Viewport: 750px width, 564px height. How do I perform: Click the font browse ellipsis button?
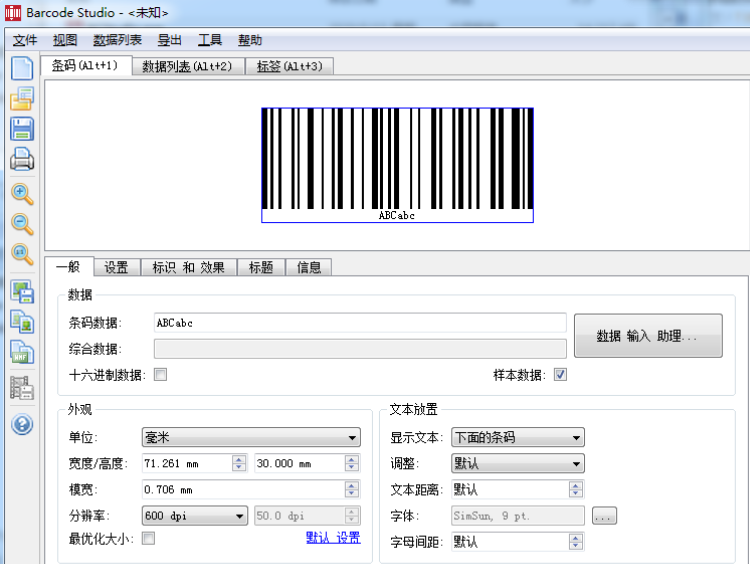(x=604, y=516)
